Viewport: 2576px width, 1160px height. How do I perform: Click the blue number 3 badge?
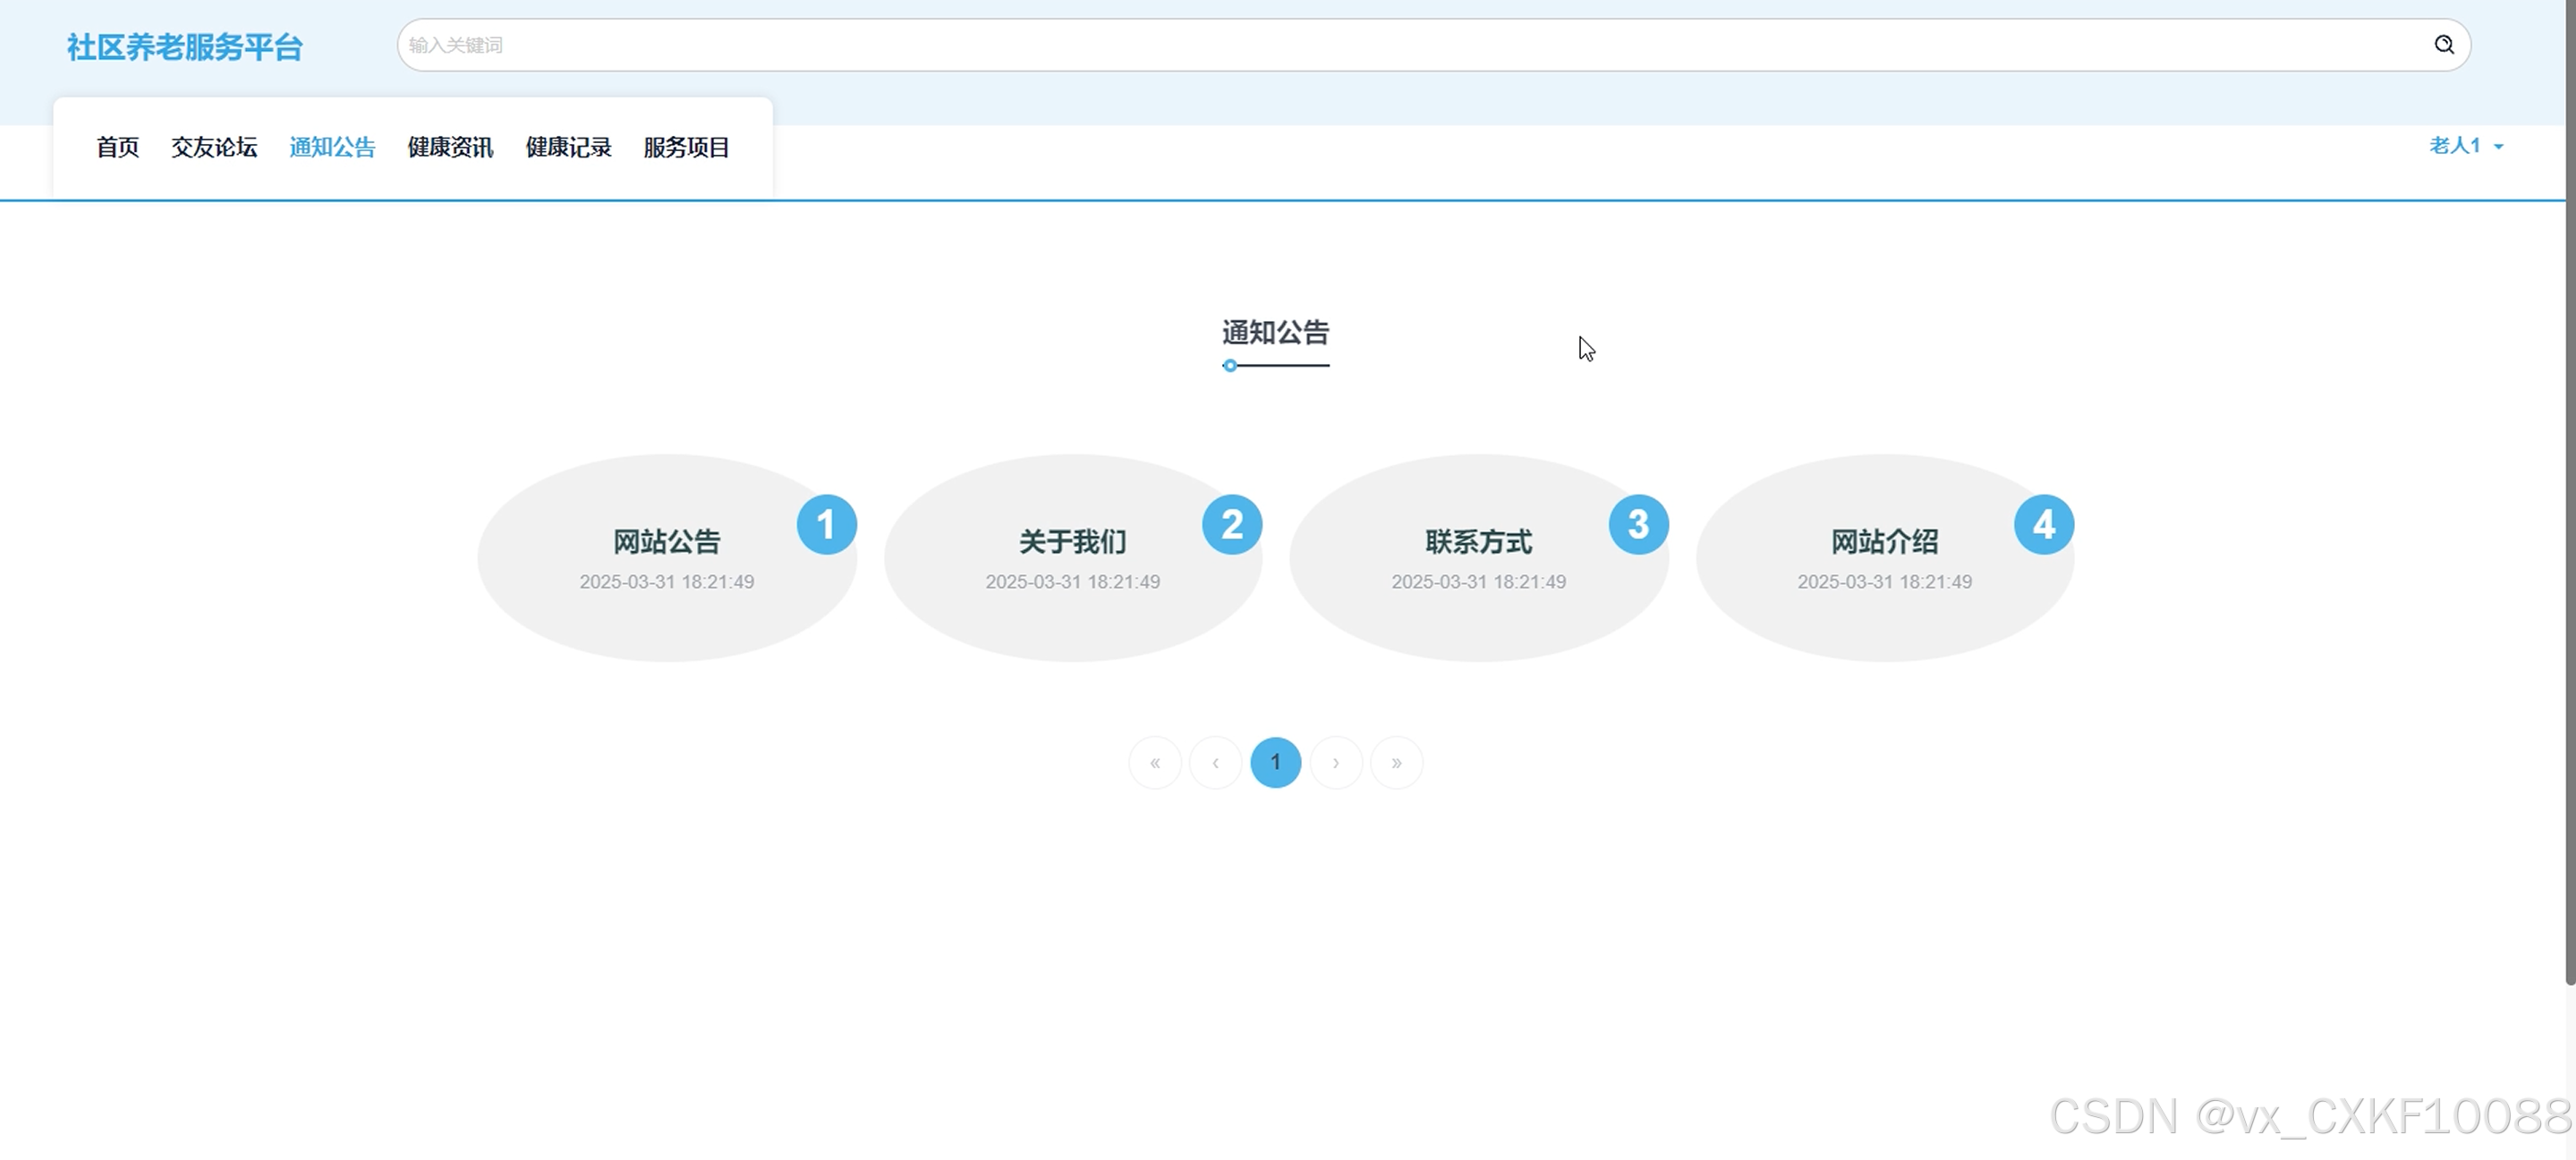click(x=1637, y=524)
